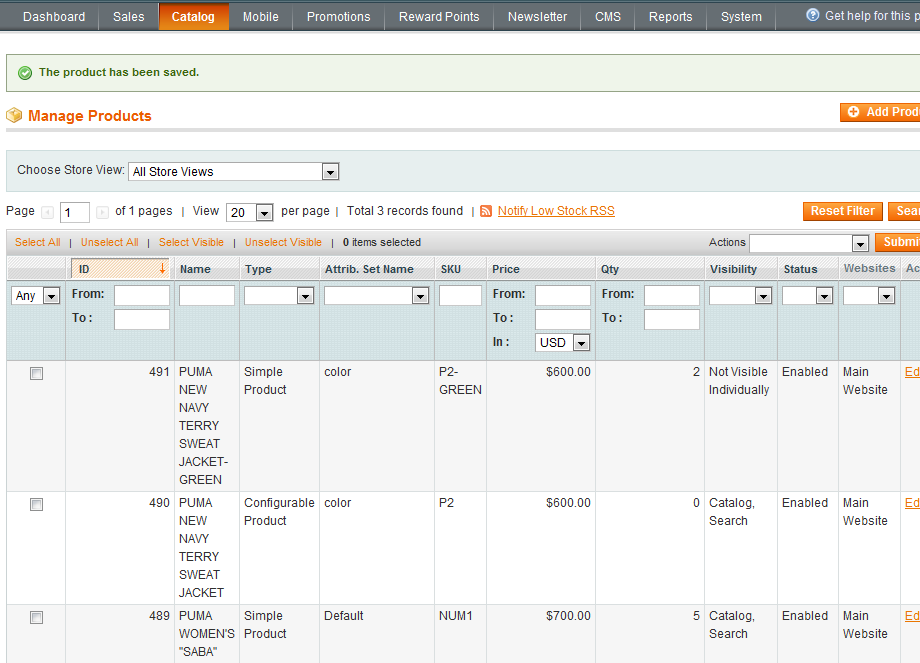The image size is (920, 663).
Task: Click the Unselect All link
Action: point(110,242)
